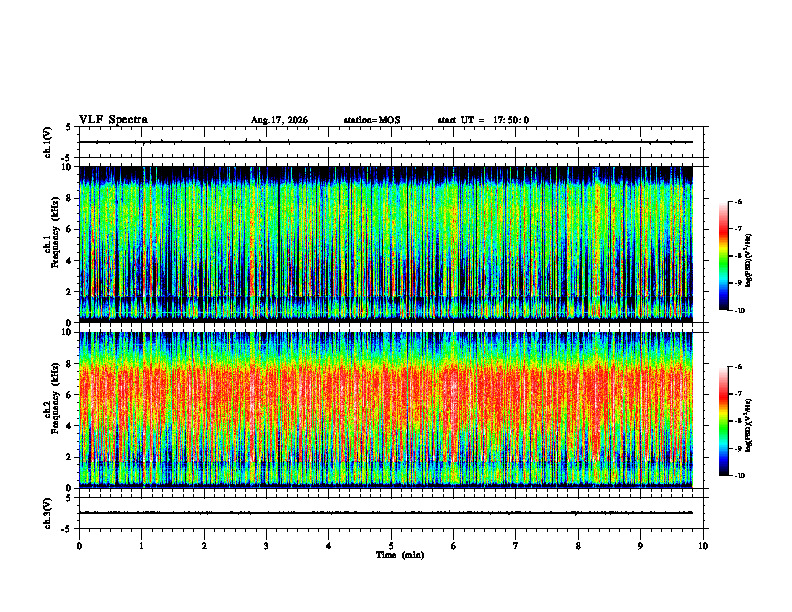Click the ch.3 voltage waveform trace

point(386,513)
